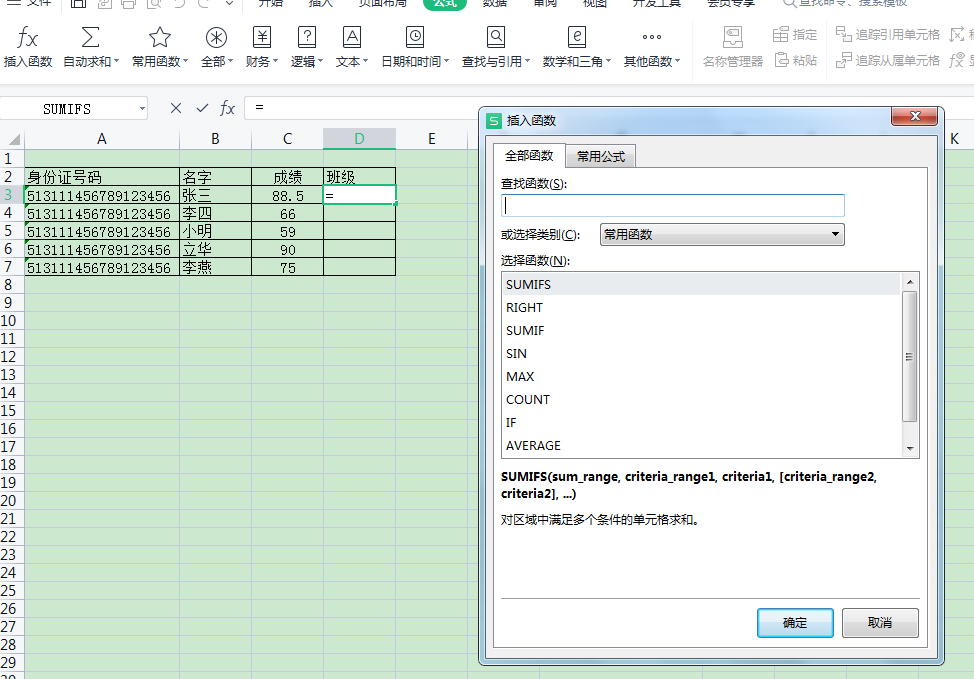Screen dimensions: 974x679
Task: Open the Name Manager icon
Action: (x=733, y=37)
